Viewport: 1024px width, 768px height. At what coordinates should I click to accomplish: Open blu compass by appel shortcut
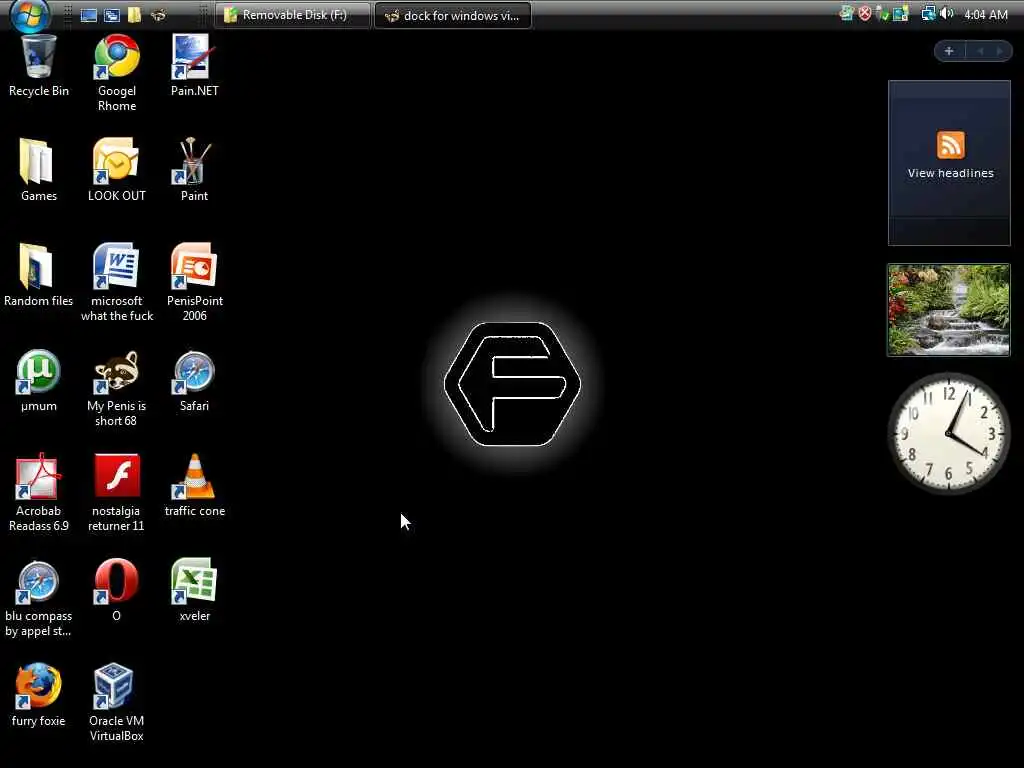(39, 598)
